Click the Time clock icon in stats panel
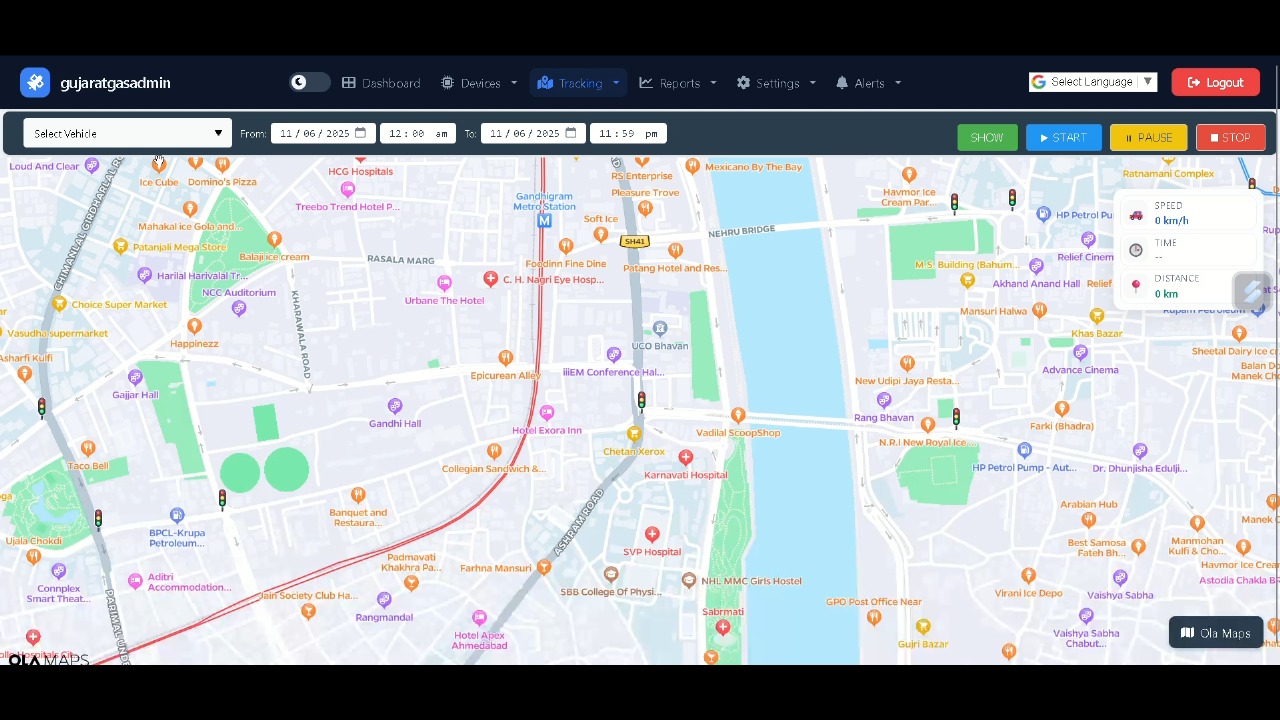Viewport: 1280px width, 720px height. click(x=1136, y=250)
